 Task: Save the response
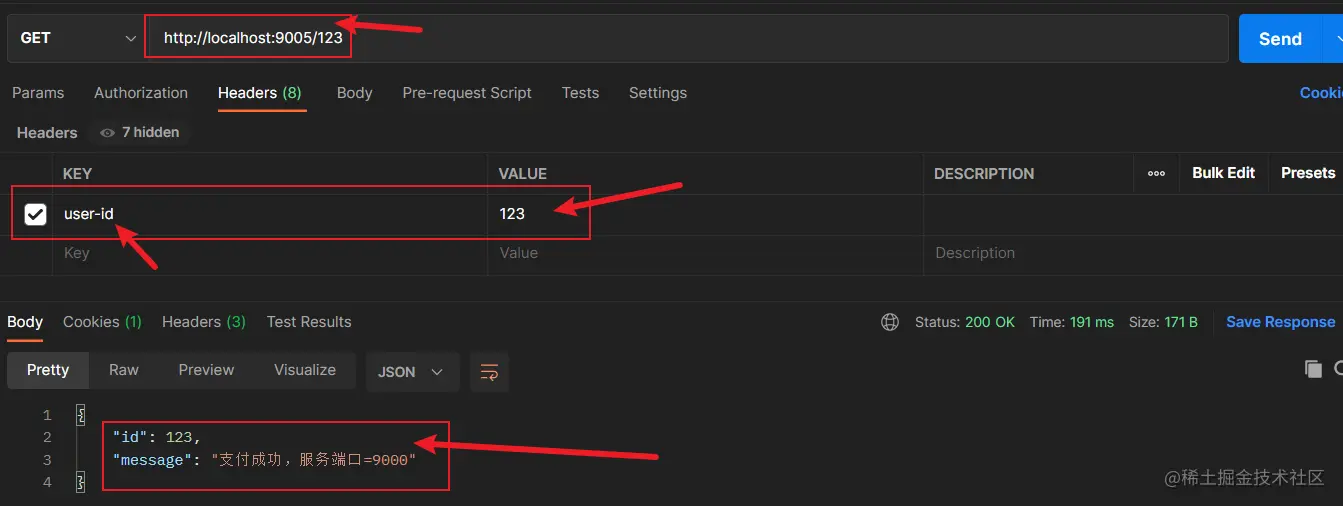point(1280,322)
